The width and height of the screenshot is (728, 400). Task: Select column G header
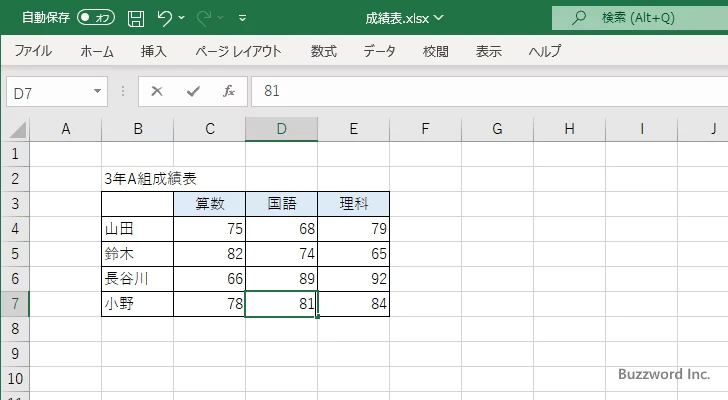click(x=497, y=129)
